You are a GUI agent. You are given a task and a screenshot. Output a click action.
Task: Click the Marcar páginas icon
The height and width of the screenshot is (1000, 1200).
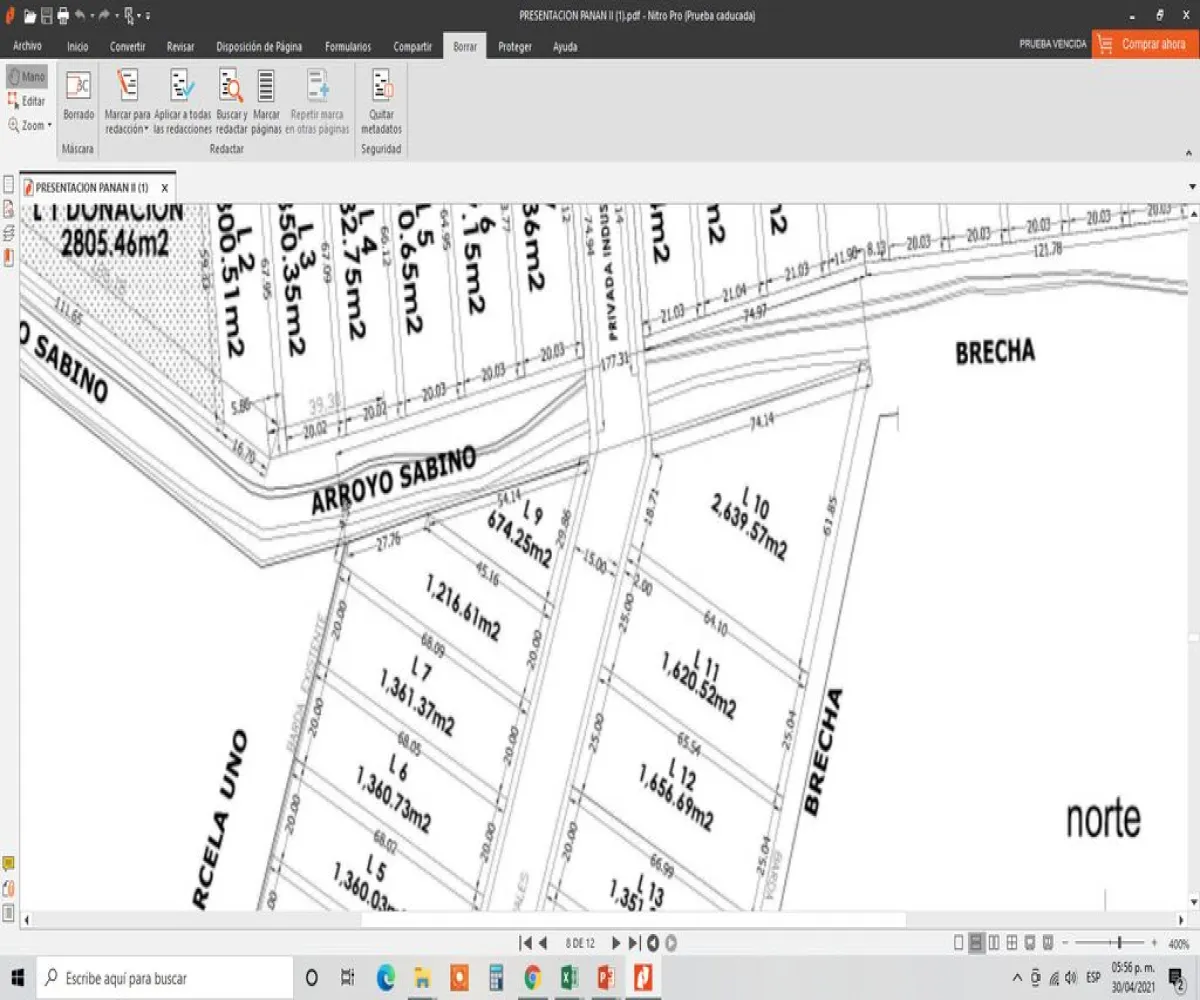coord(266,87)
